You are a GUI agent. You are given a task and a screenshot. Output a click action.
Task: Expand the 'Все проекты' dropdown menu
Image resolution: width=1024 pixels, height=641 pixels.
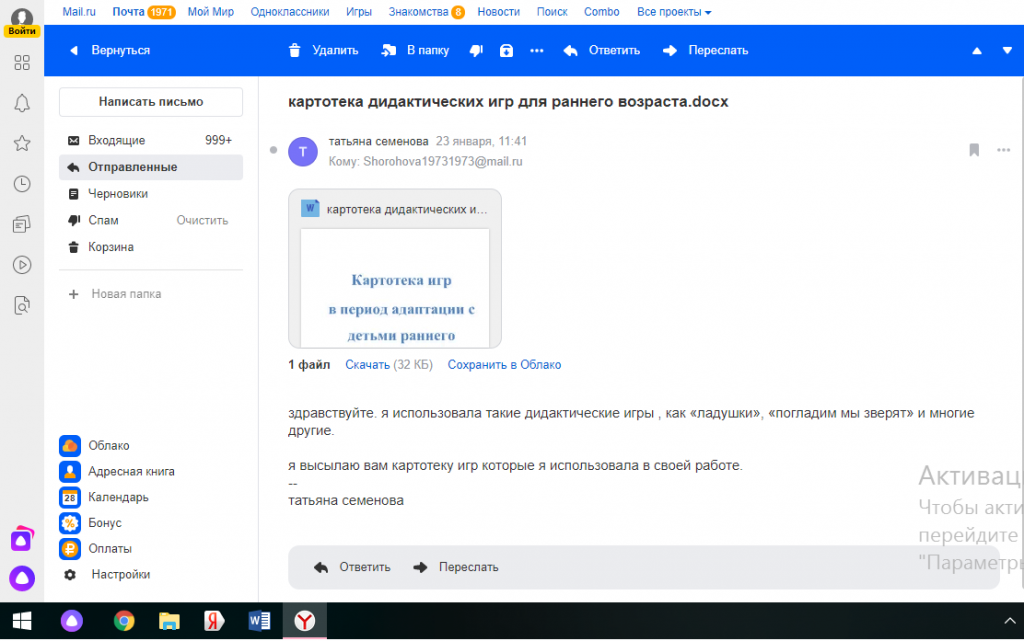[674, 12]
